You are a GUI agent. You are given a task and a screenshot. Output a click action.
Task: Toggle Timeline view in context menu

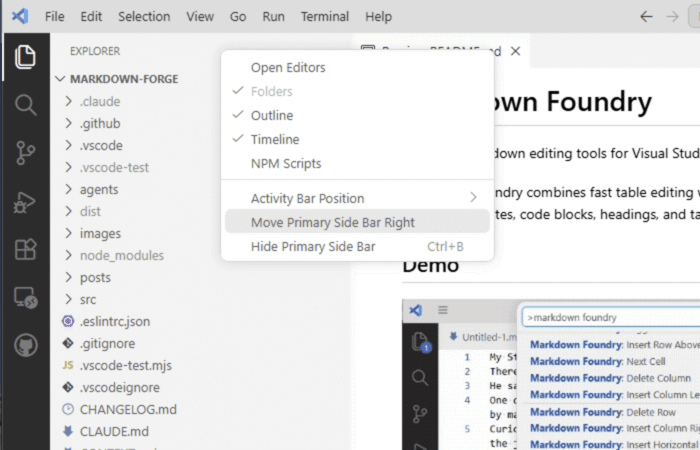pyautogui.click(x=357, y=139)
